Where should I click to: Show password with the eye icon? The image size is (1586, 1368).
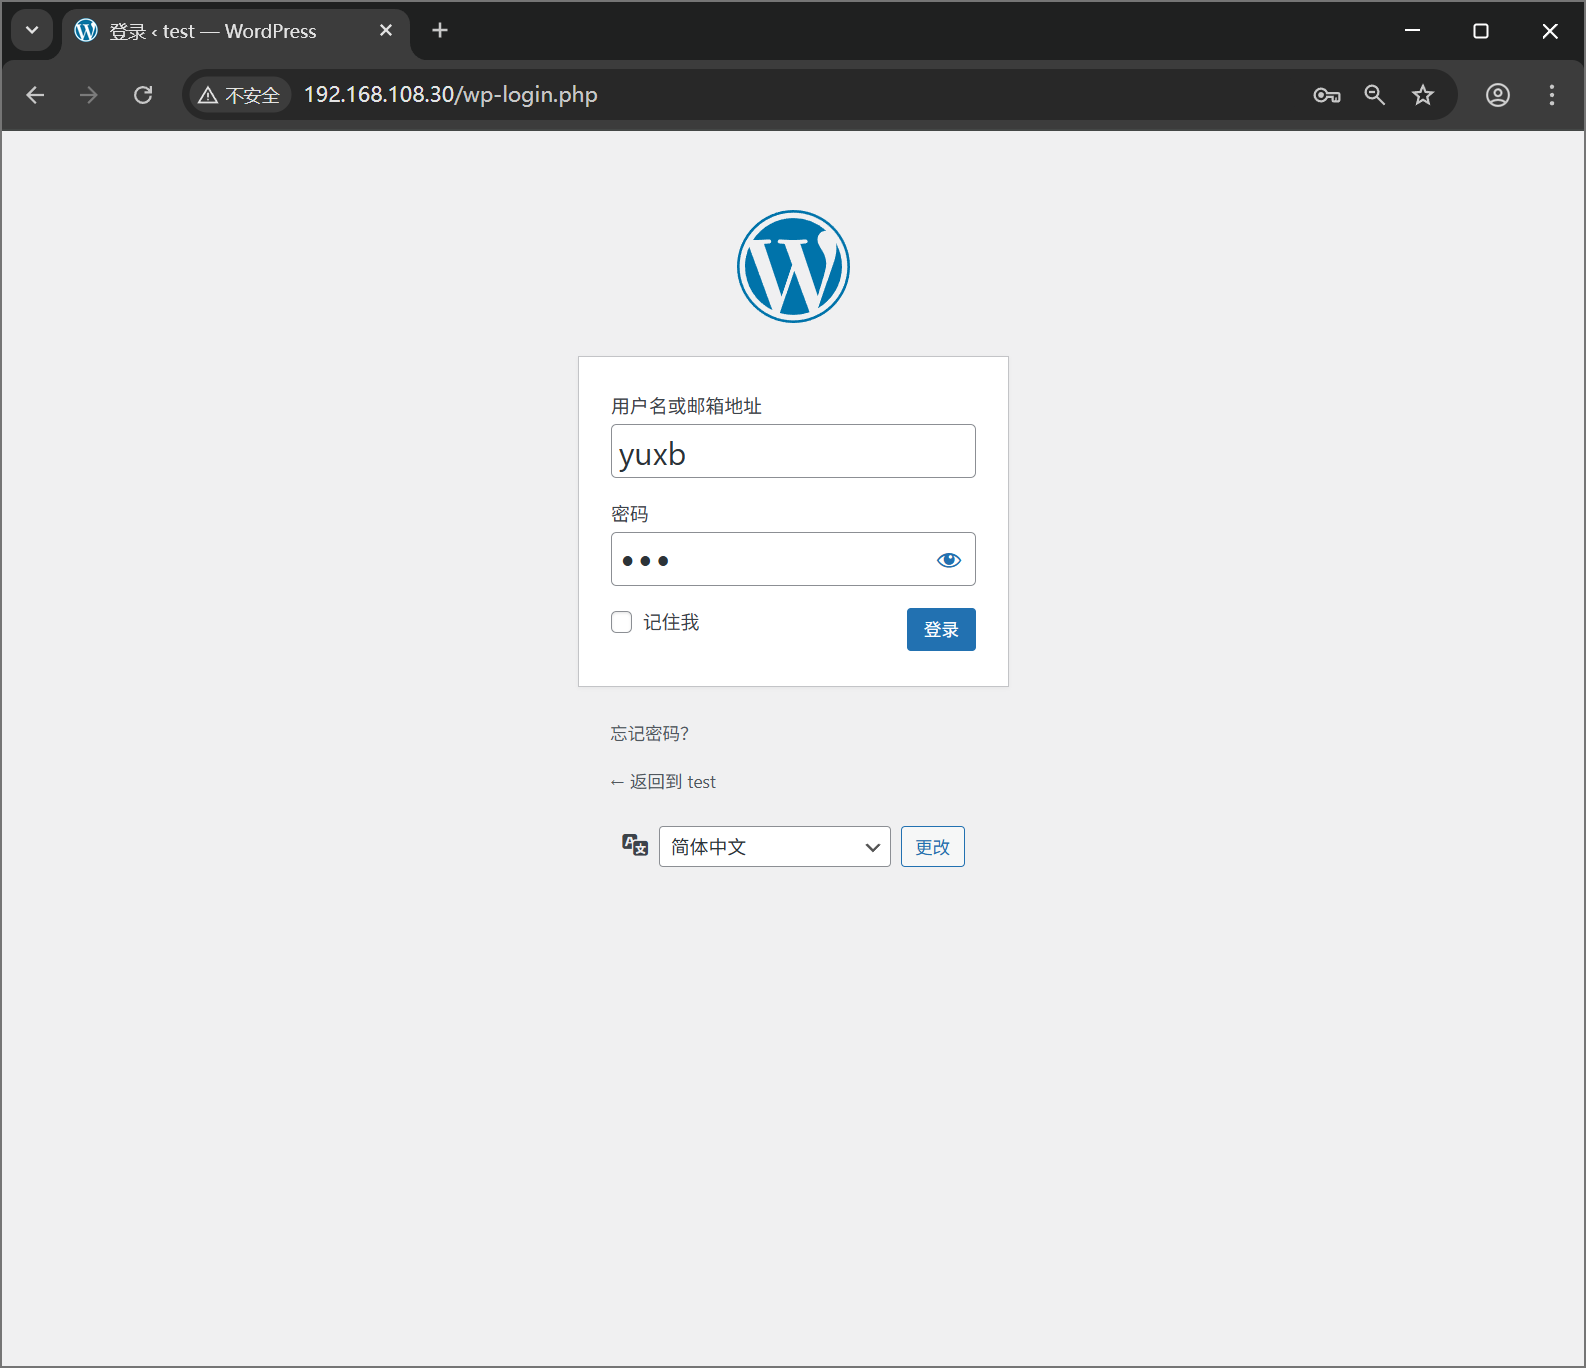(x=948, y=560)
